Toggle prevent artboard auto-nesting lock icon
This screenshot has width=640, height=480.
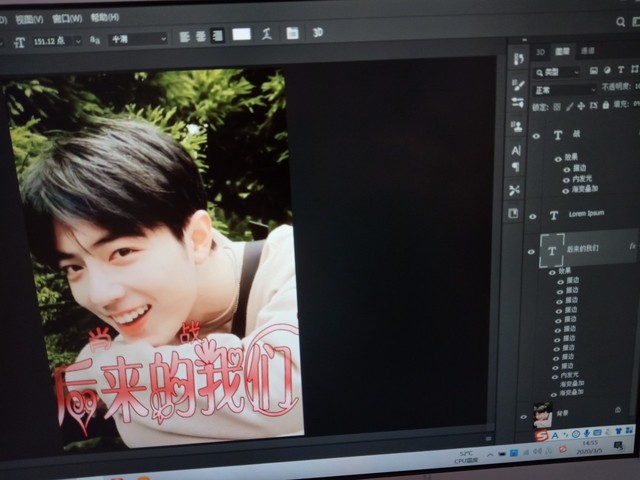(x=593, y=106)
